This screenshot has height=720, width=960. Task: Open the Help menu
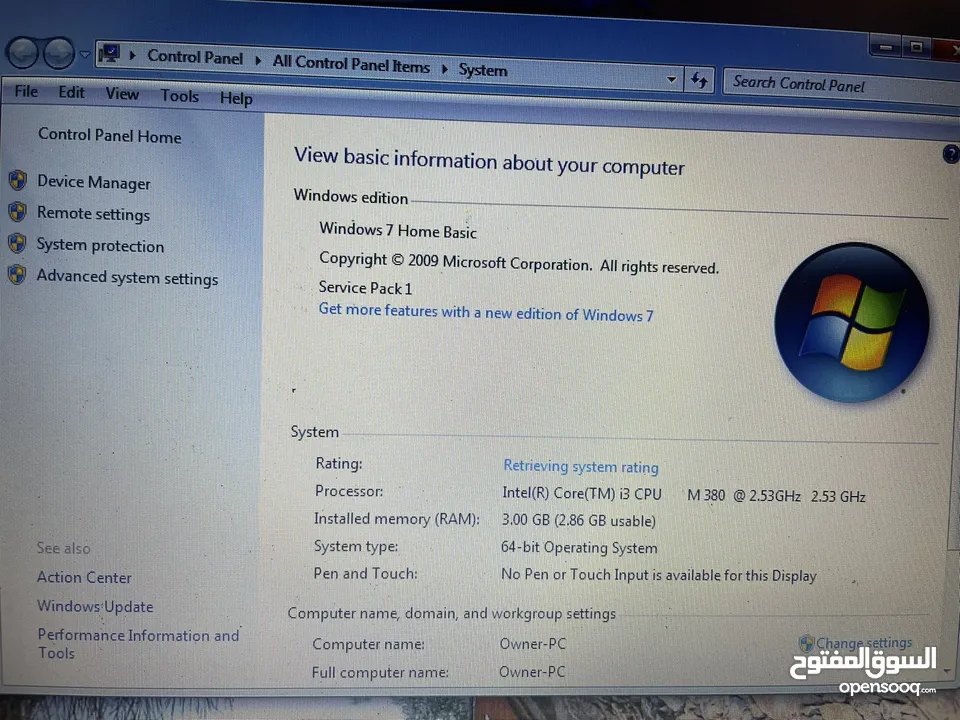pos(236,98)
